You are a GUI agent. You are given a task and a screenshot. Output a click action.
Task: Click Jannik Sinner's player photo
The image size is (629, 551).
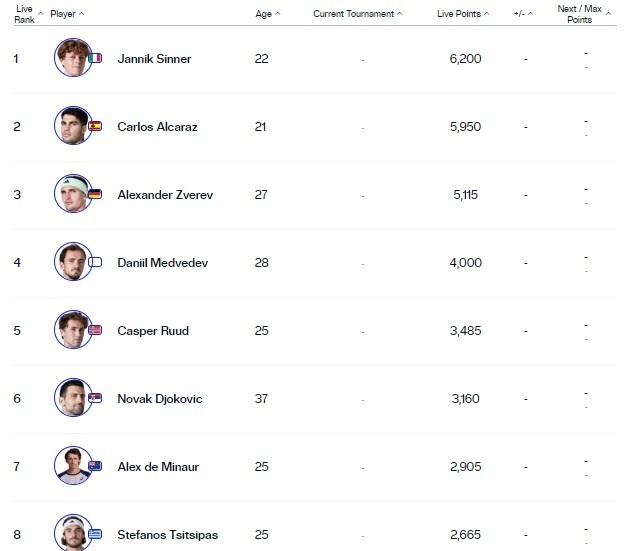pos(71,58)
